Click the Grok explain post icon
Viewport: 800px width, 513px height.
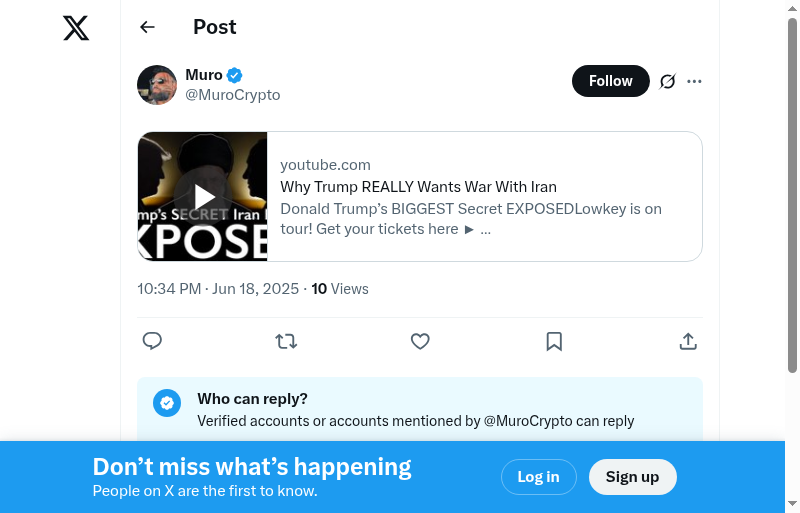pyautogui.click(x=668, y=81)
